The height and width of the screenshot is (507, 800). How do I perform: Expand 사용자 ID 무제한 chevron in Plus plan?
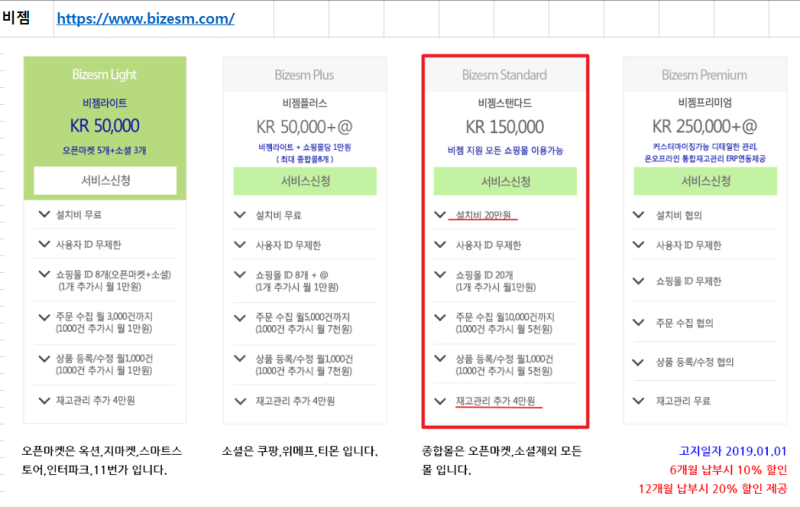tap(240, 244)
